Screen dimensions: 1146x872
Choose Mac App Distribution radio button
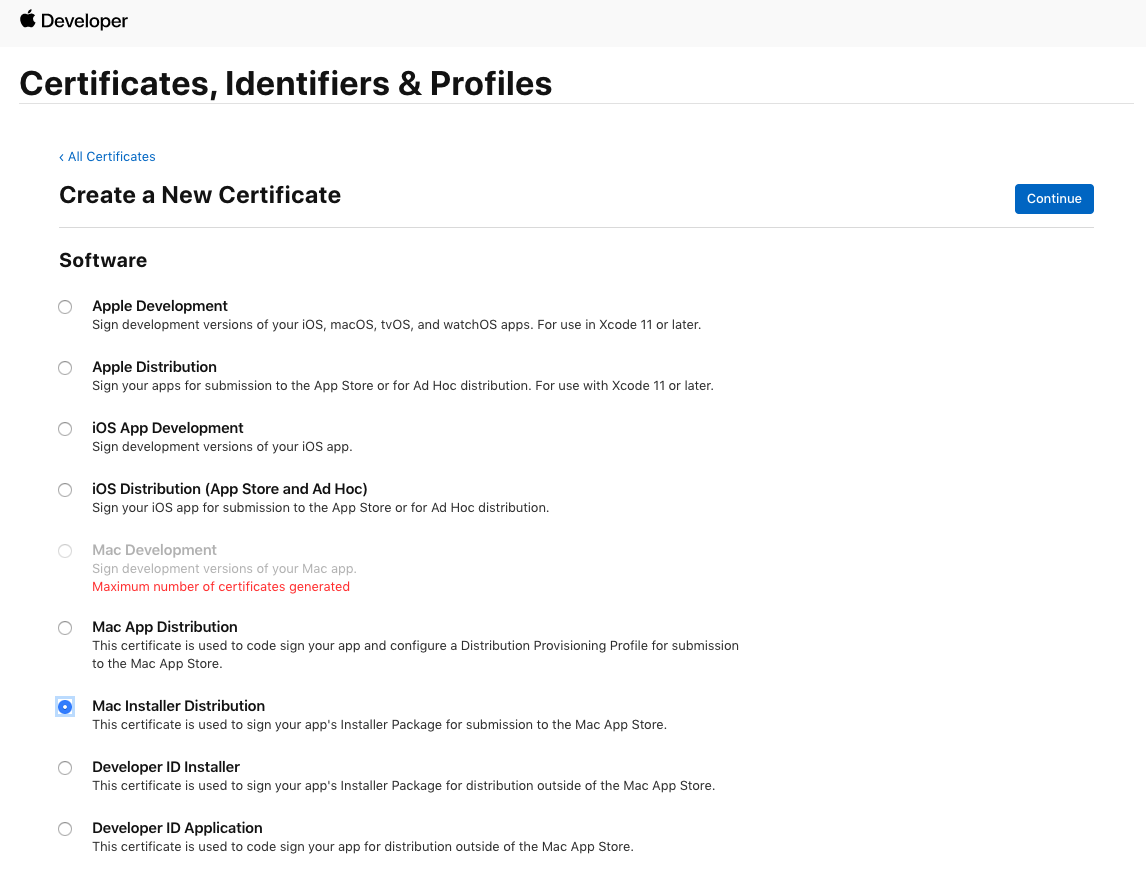click(x=65, y=628)
